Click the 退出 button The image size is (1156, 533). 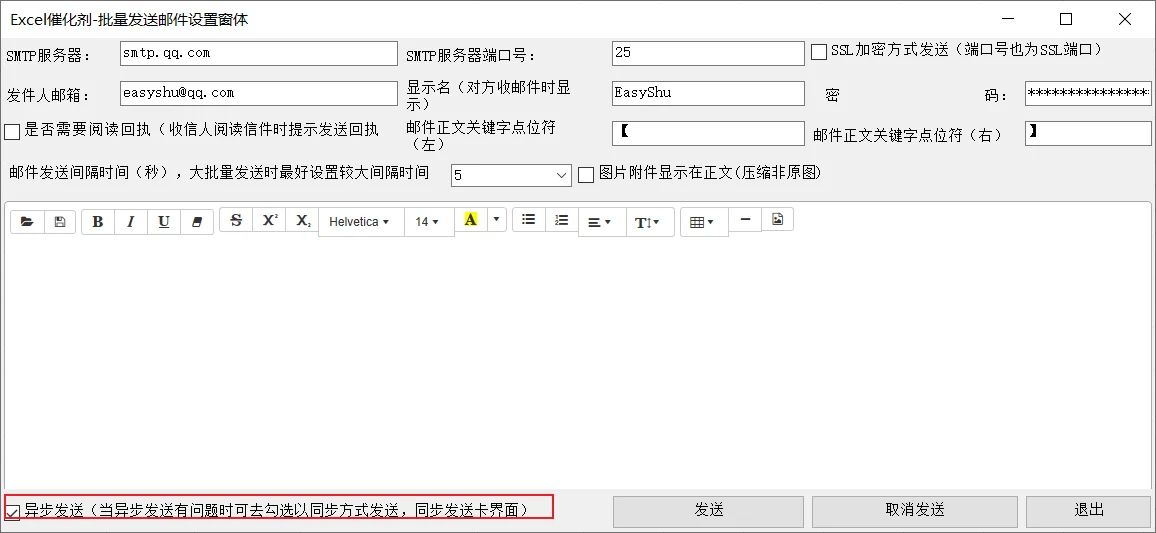[x=1089, y=510]
